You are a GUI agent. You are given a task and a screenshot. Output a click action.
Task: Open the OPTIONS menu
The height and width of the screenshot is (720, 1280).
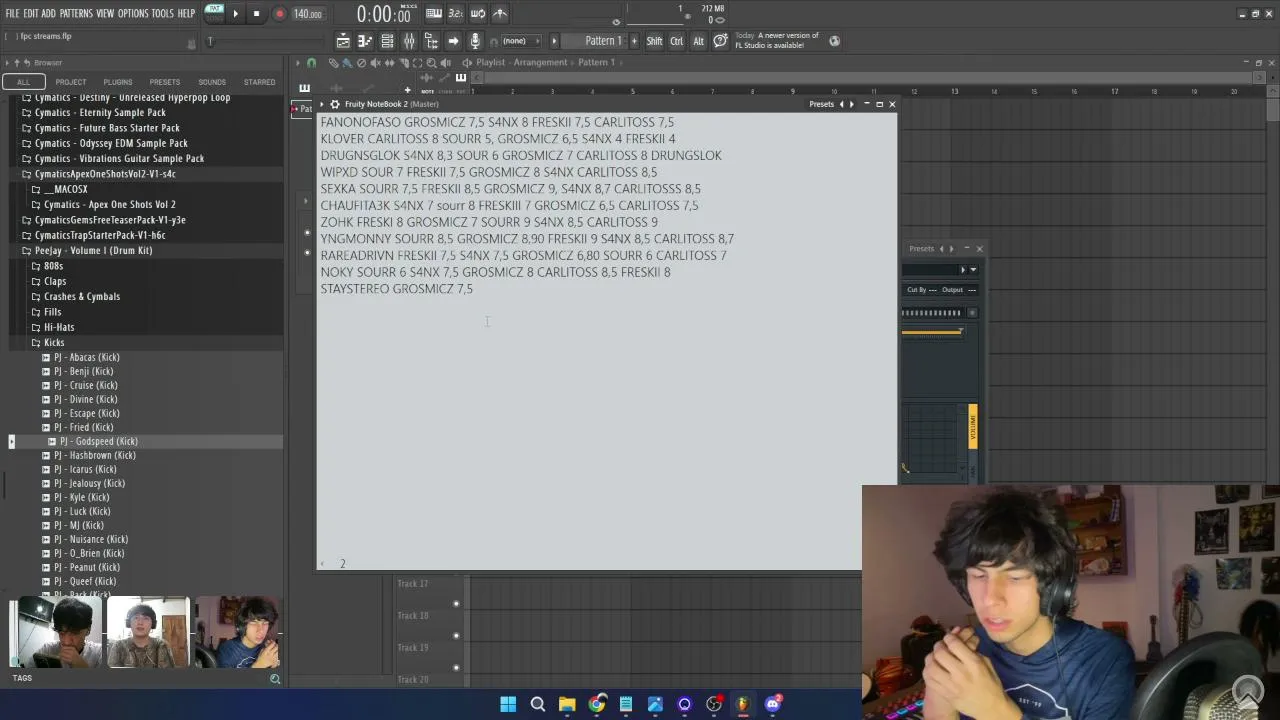(133, 14)
